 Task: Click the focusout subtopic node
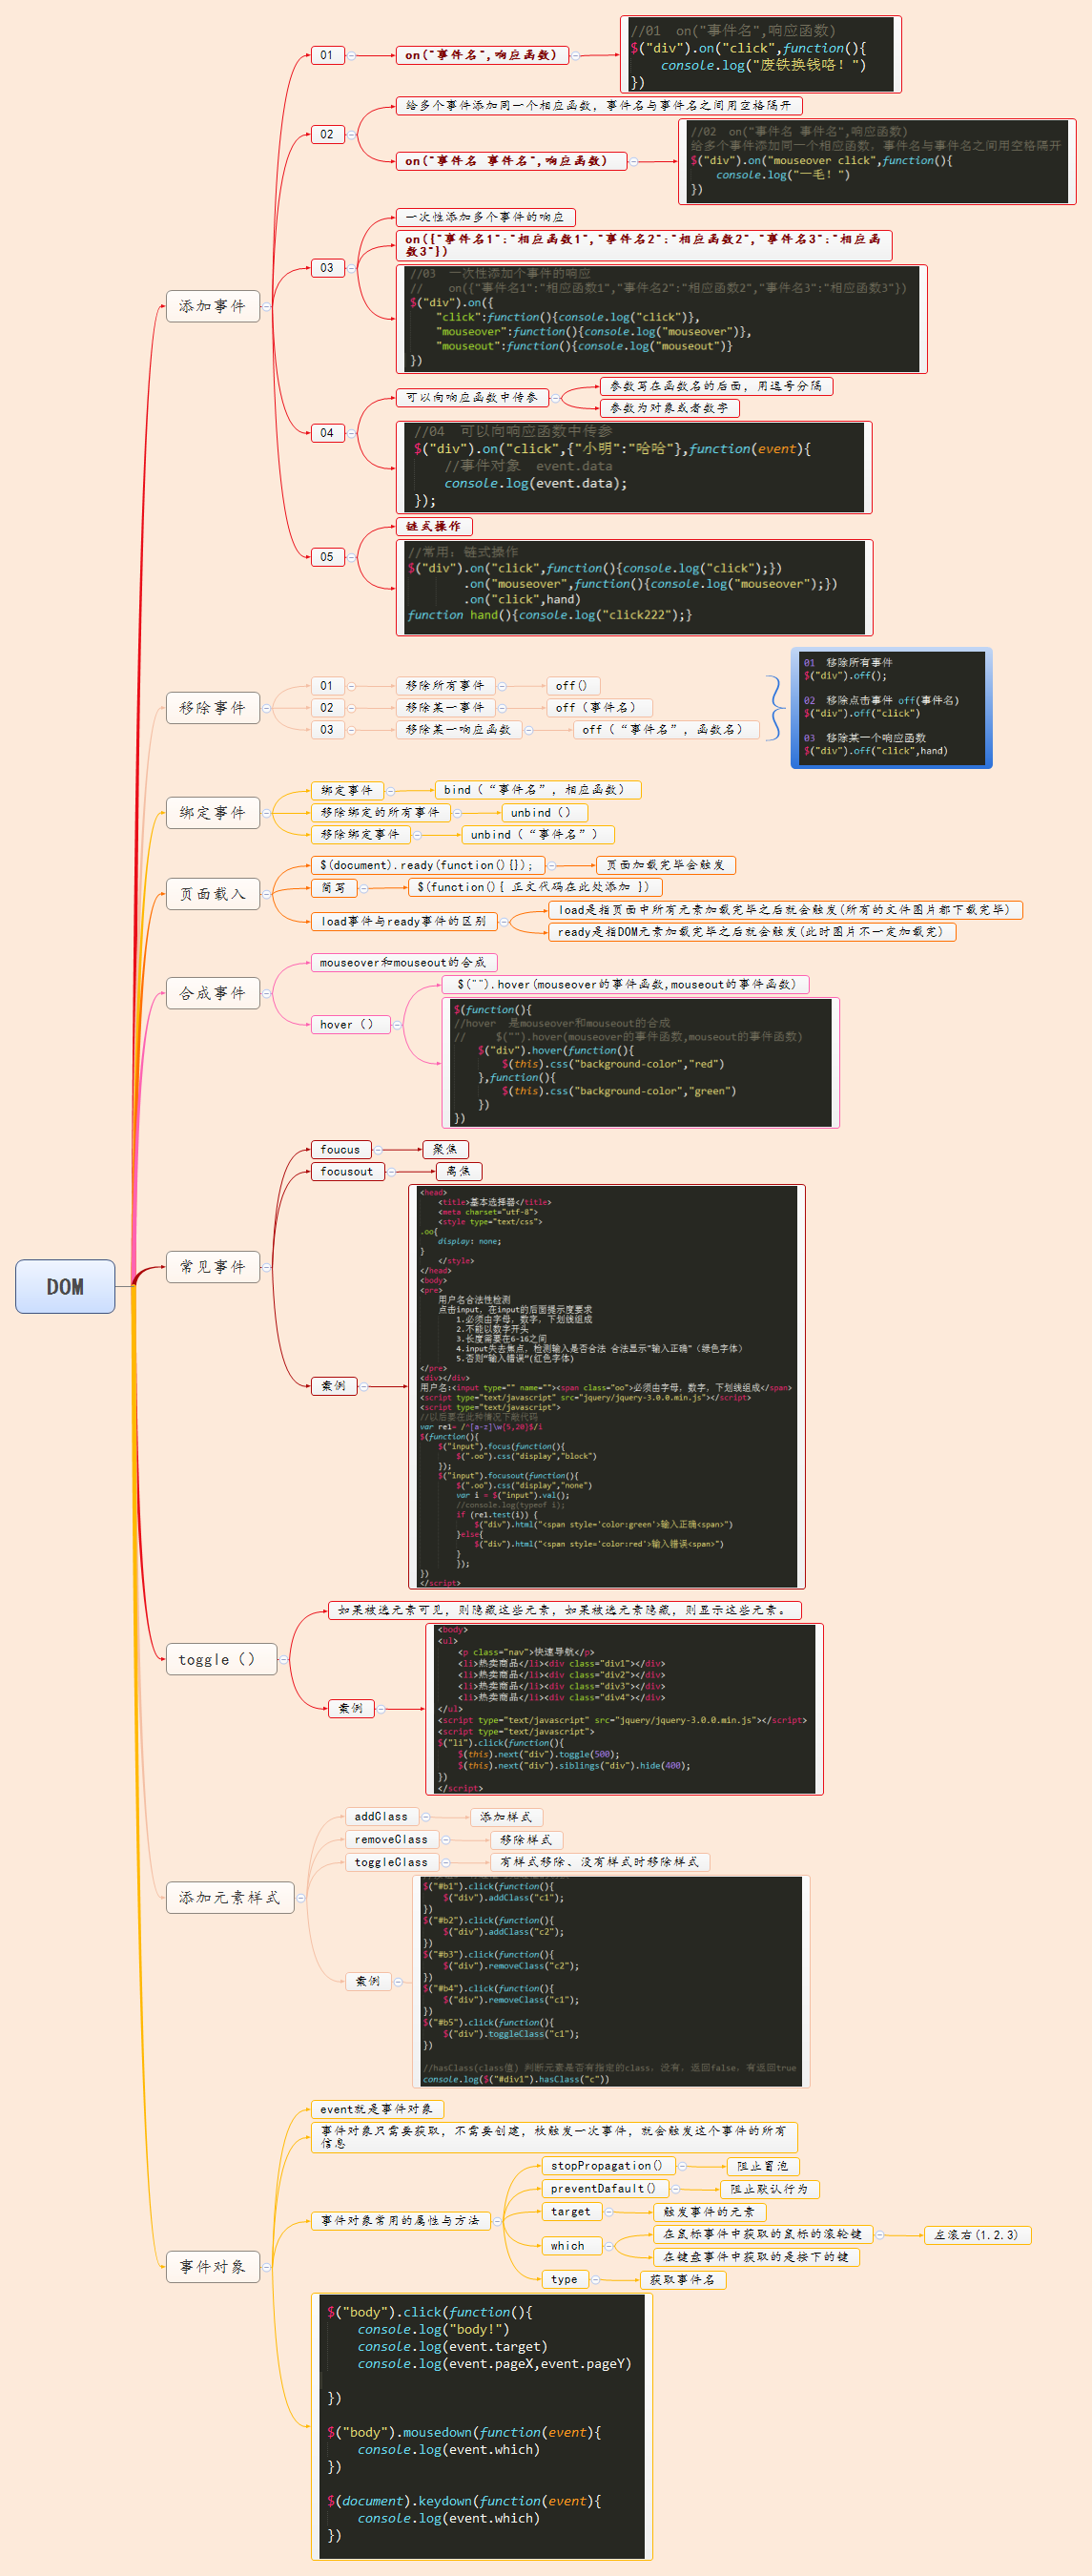click(x=347, y=1171)
